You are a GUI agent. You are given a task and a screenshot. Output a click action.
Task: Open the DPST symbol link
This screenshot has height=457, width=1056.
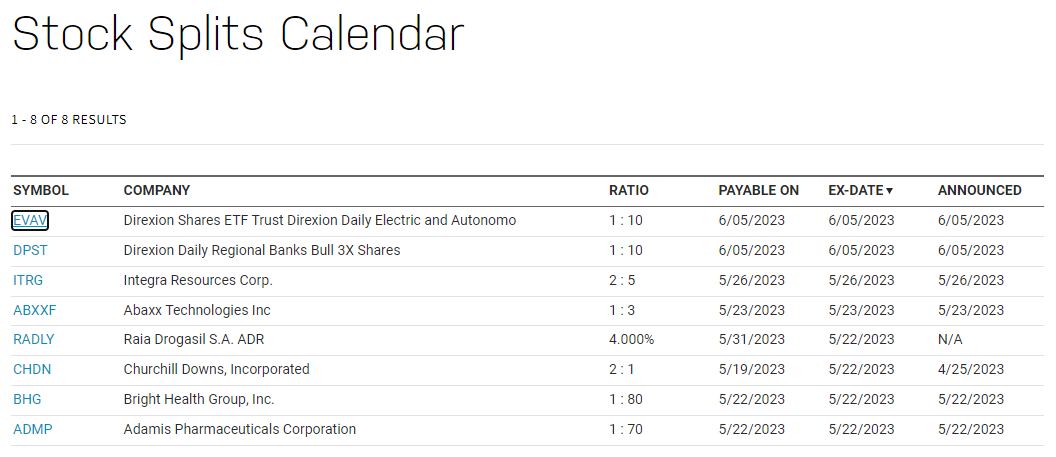coord(31,250)
